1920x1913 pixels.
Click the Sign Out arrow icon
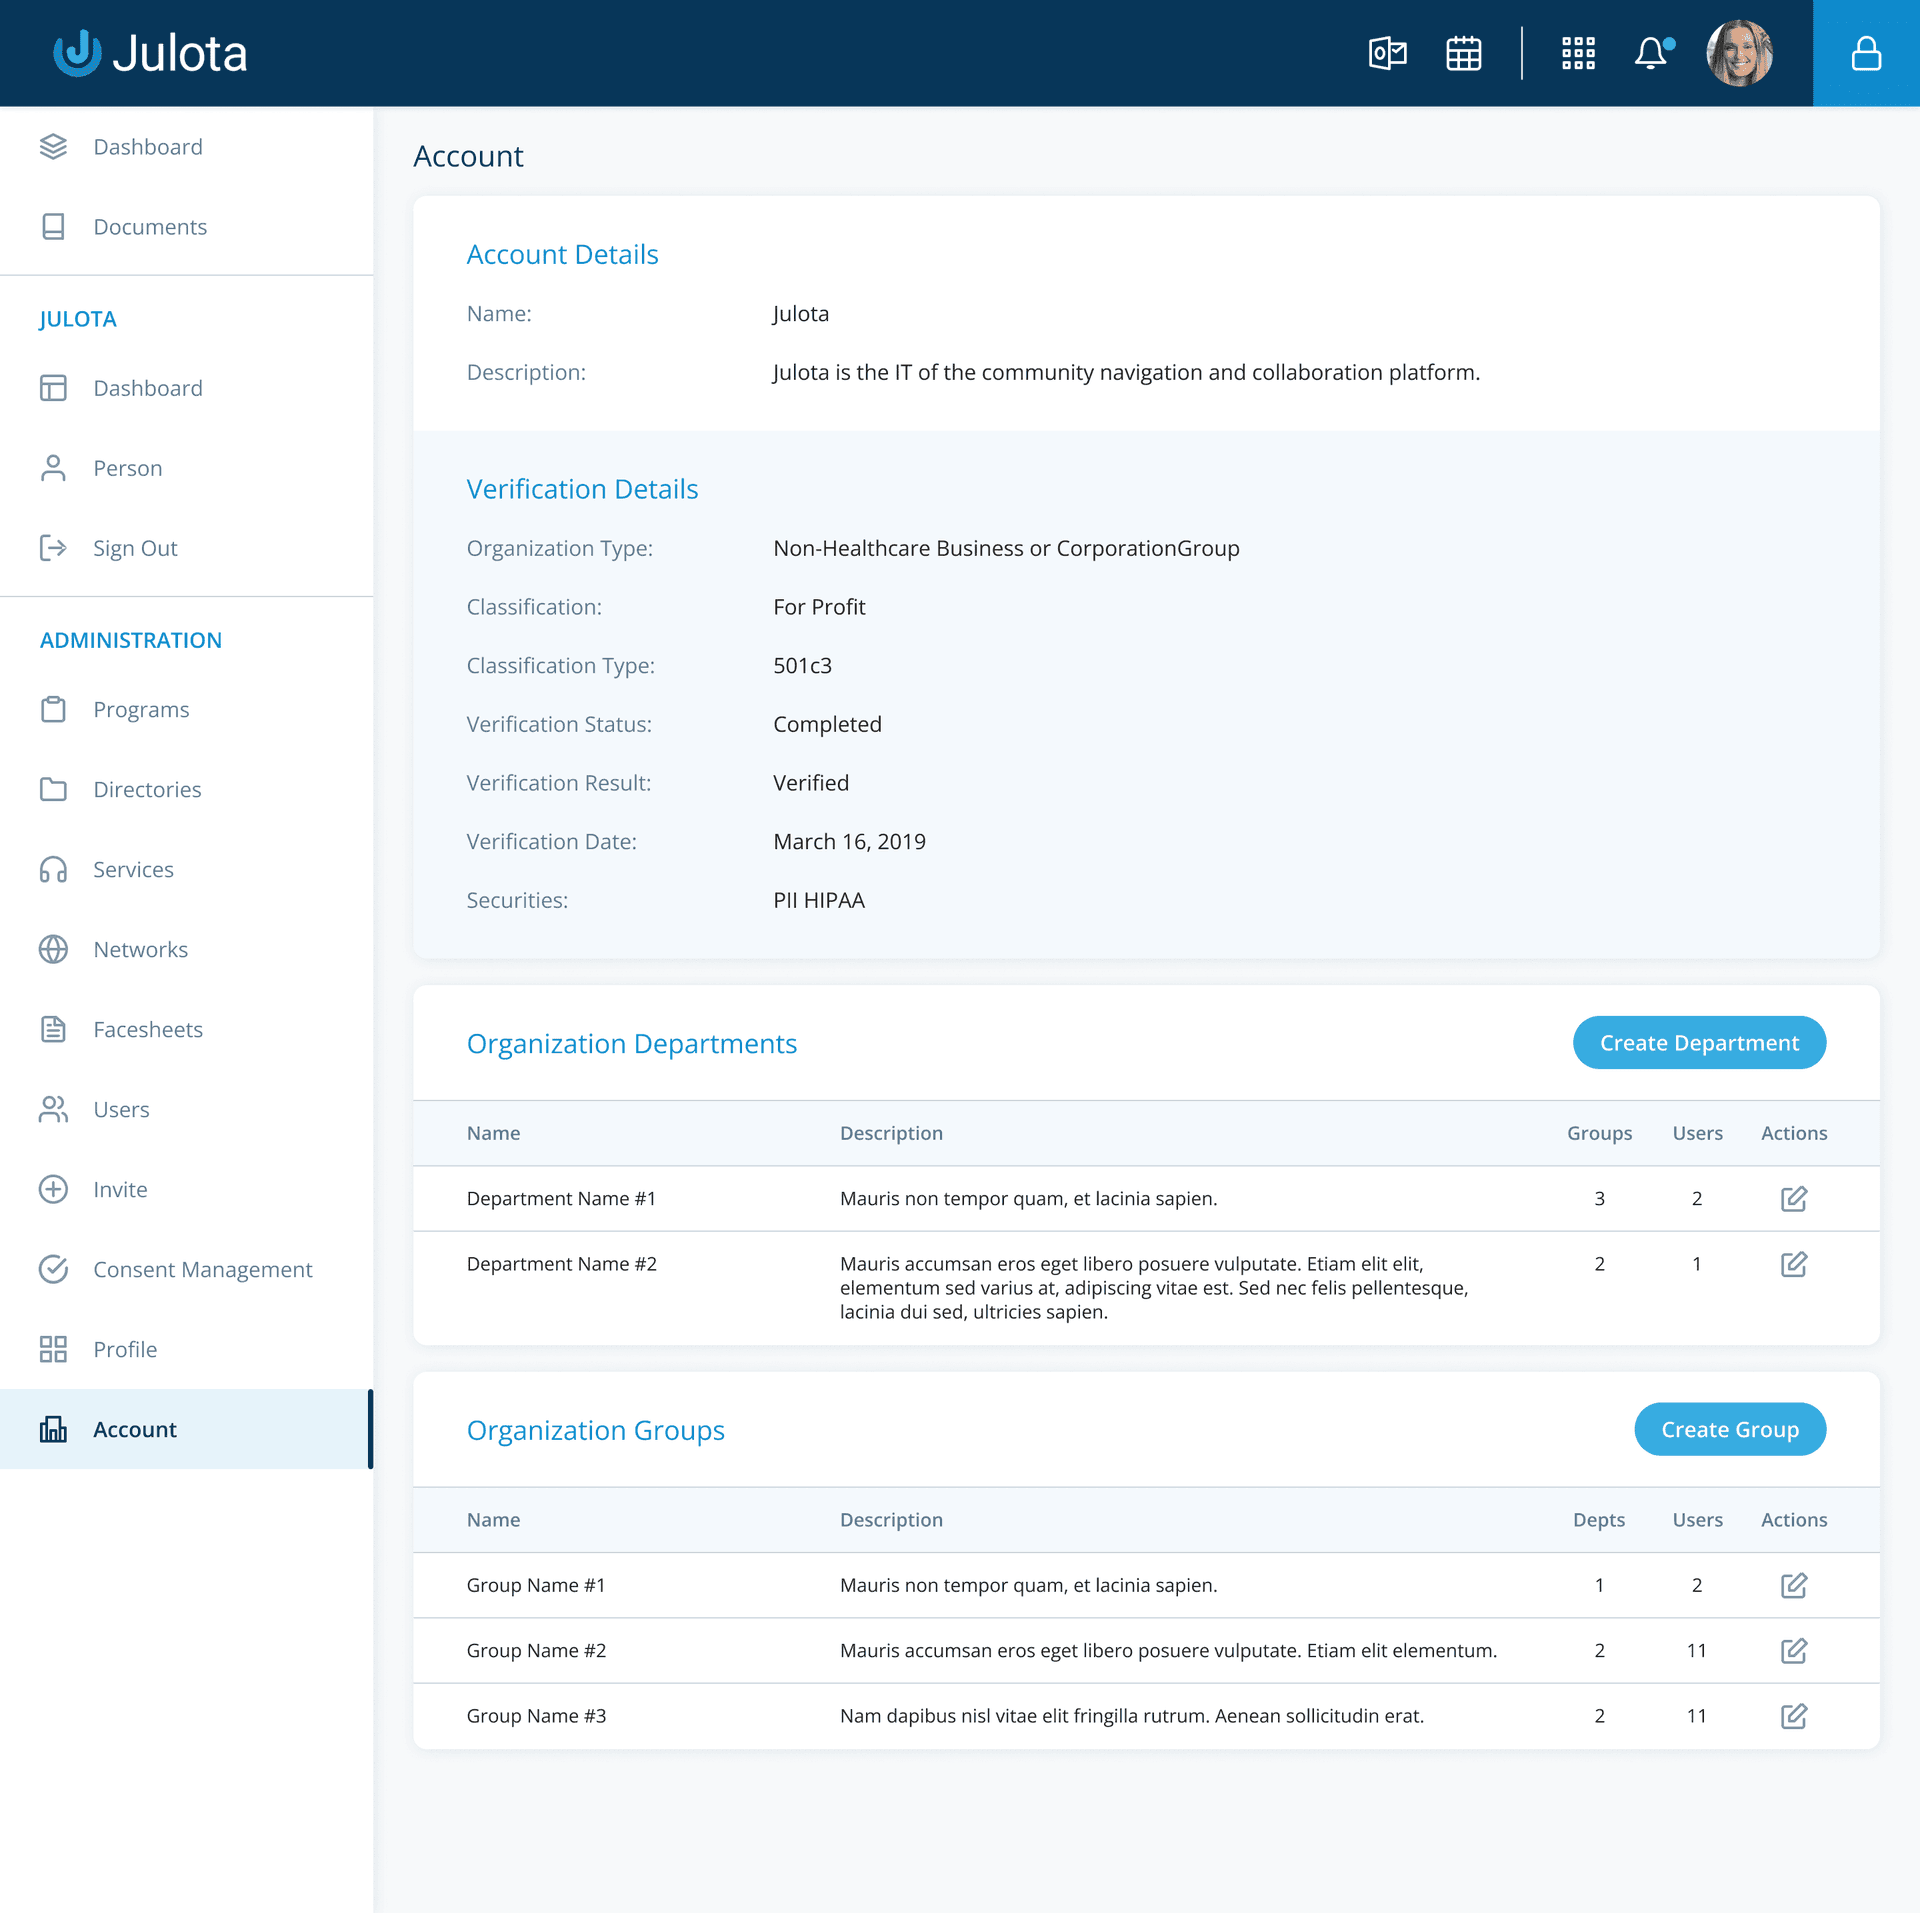[x=53, y=548]
